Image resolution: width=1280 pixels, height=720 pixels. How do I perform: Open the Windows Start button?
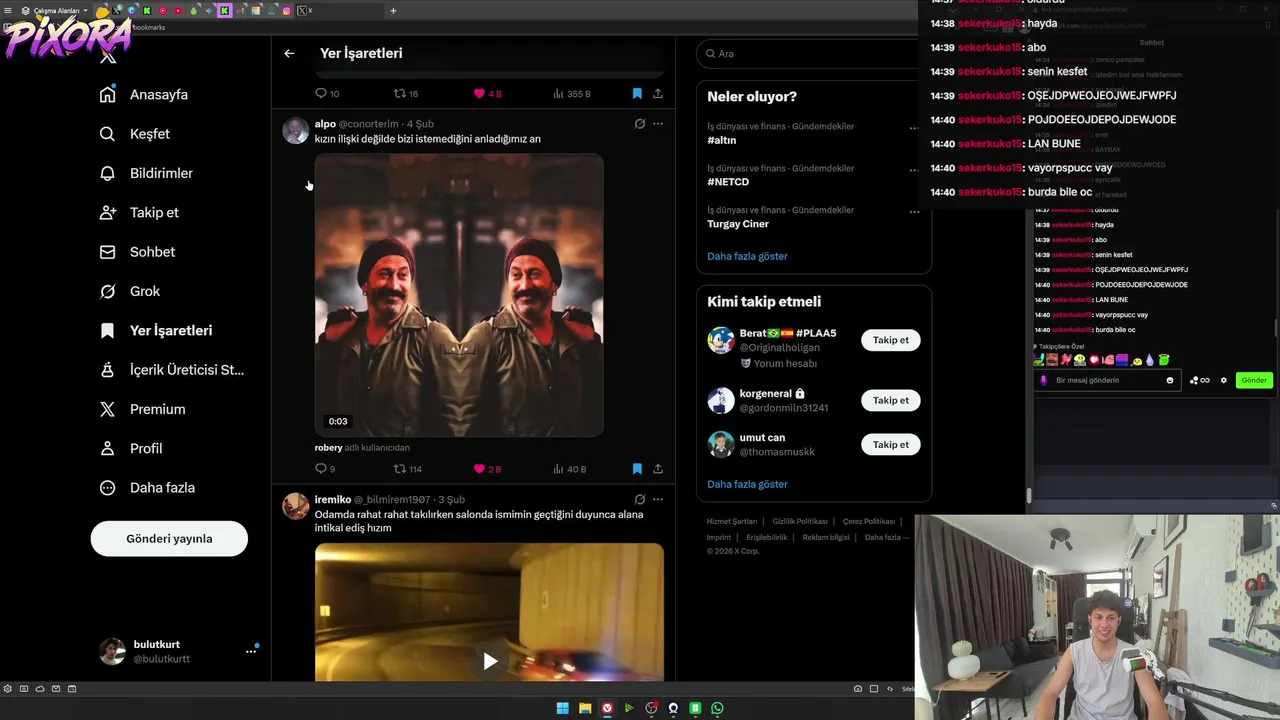tap(562, 708)
